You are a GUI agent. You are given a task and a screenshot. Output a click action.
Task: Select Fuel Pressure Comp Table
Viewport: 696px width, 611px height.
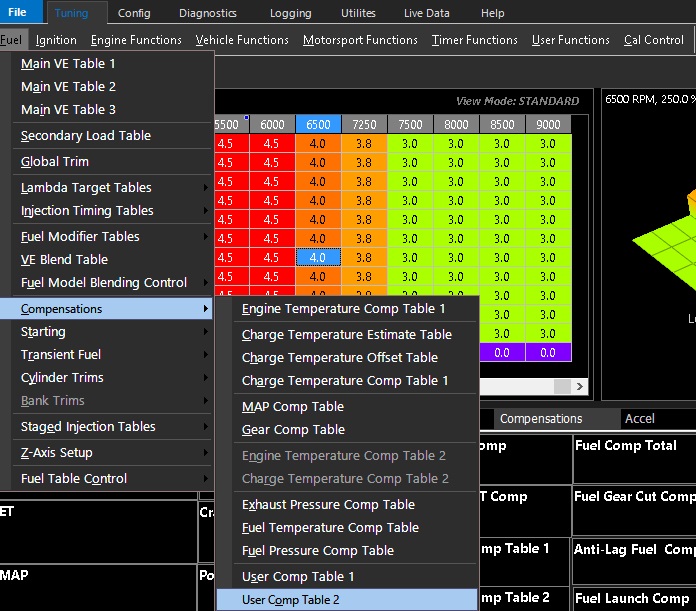tap(318, 550)
